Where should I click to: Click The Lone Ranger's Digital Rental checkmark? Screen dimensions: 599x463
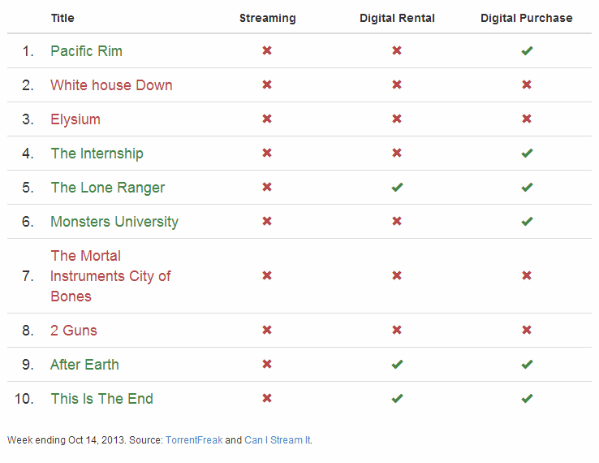coord(397,187)
